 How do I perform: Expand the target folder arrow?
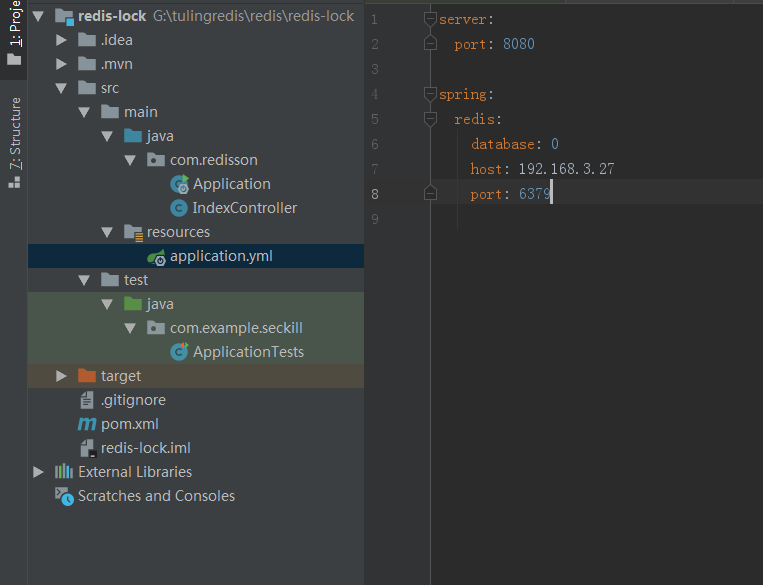tap(61, 376)
